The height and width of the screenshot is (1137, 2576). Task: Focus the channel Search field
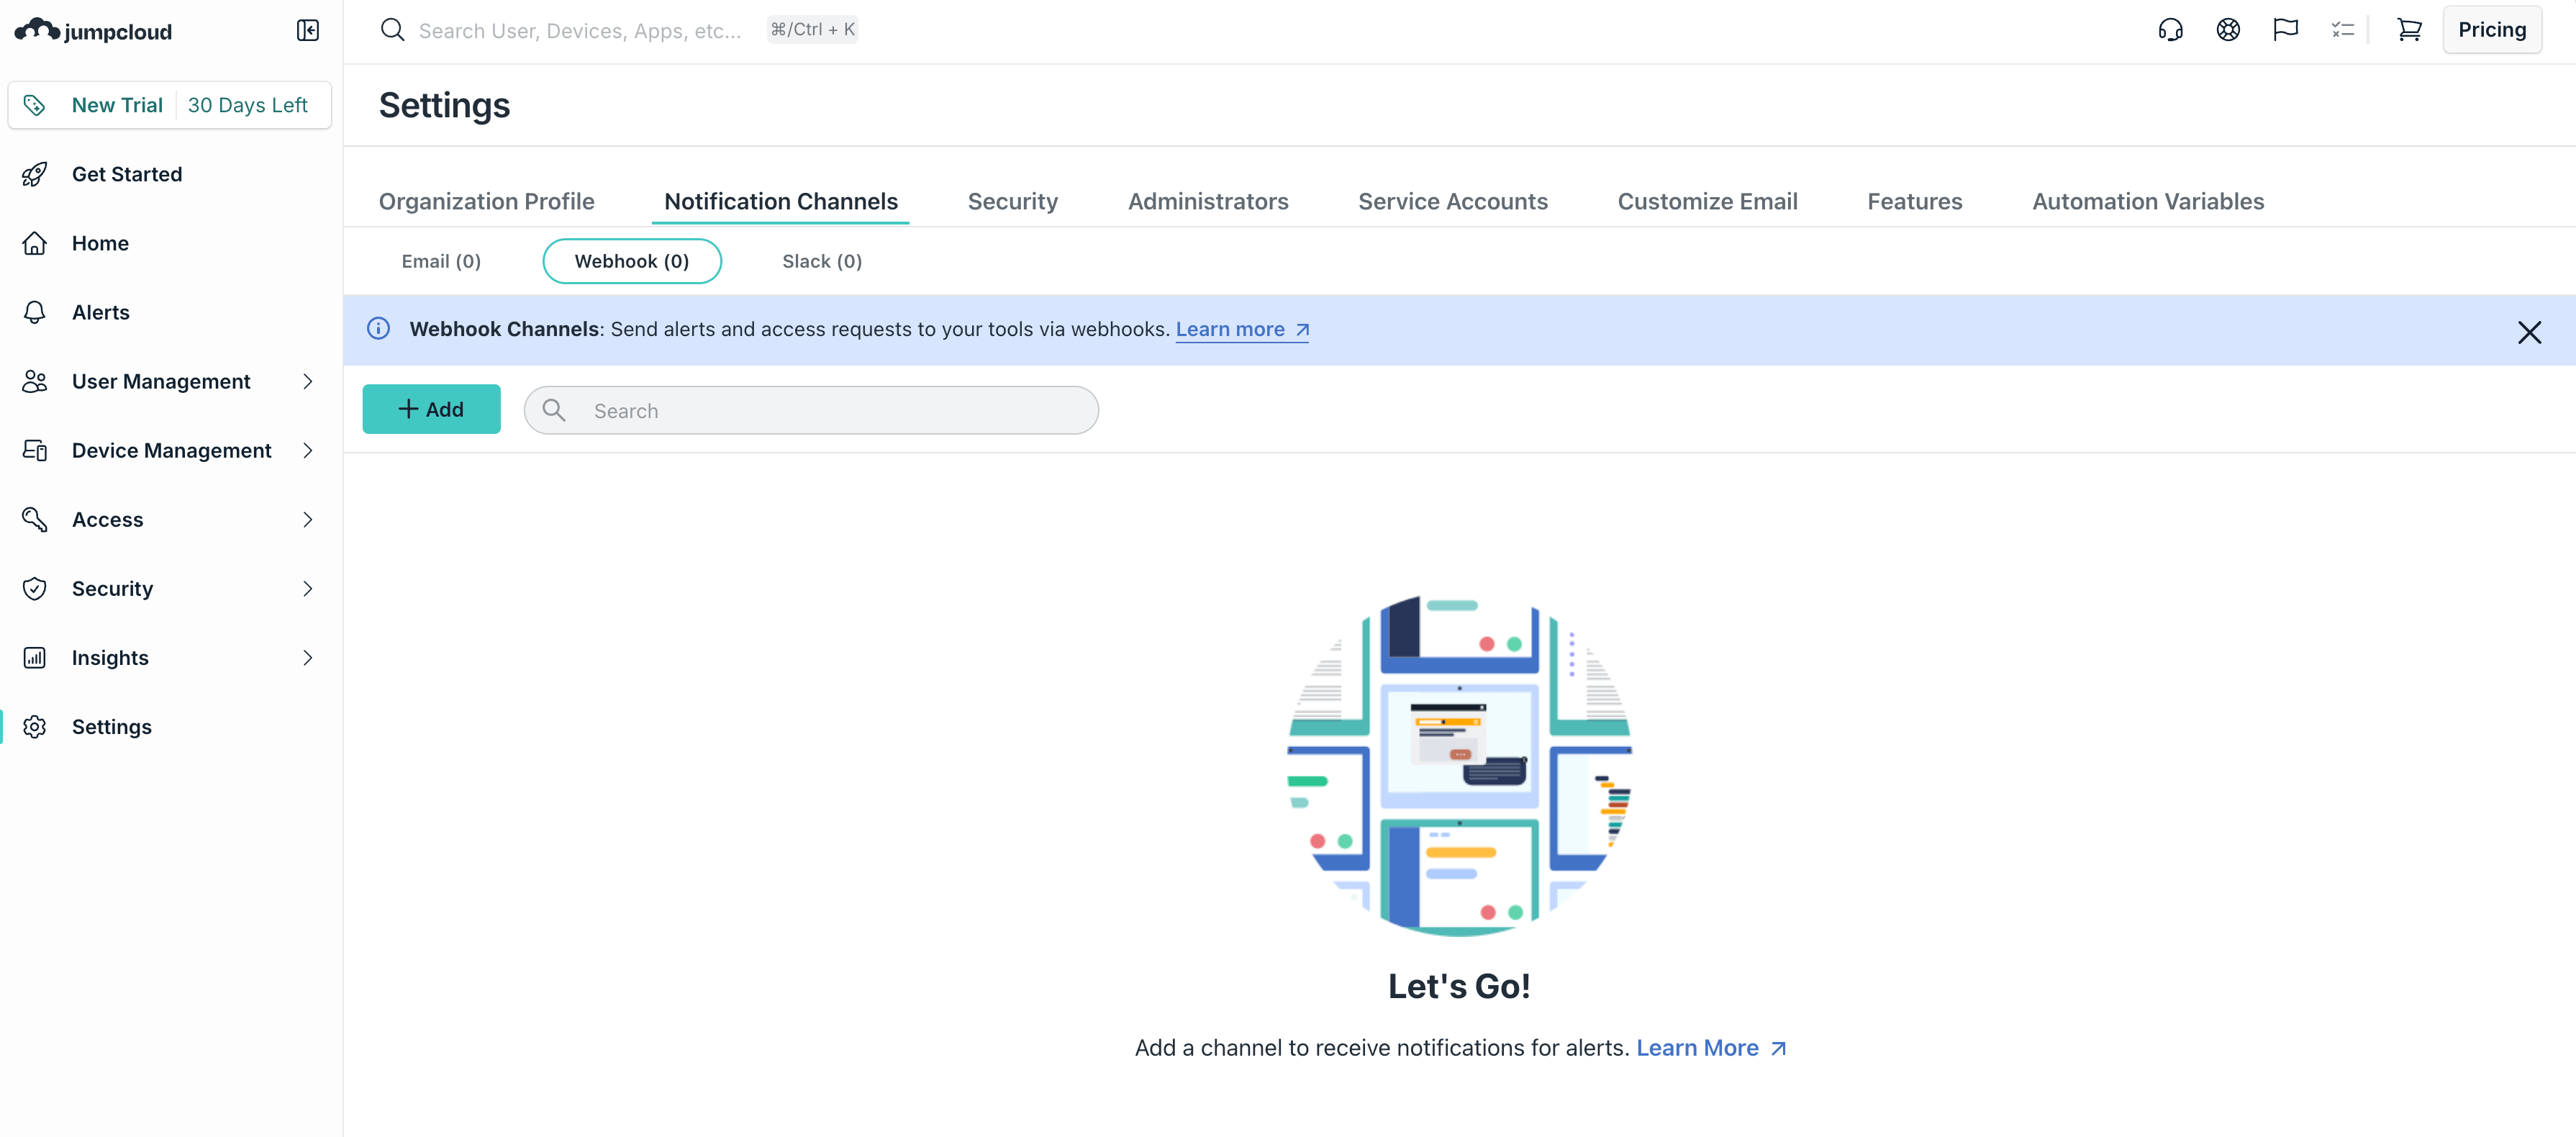click(811, 410)
